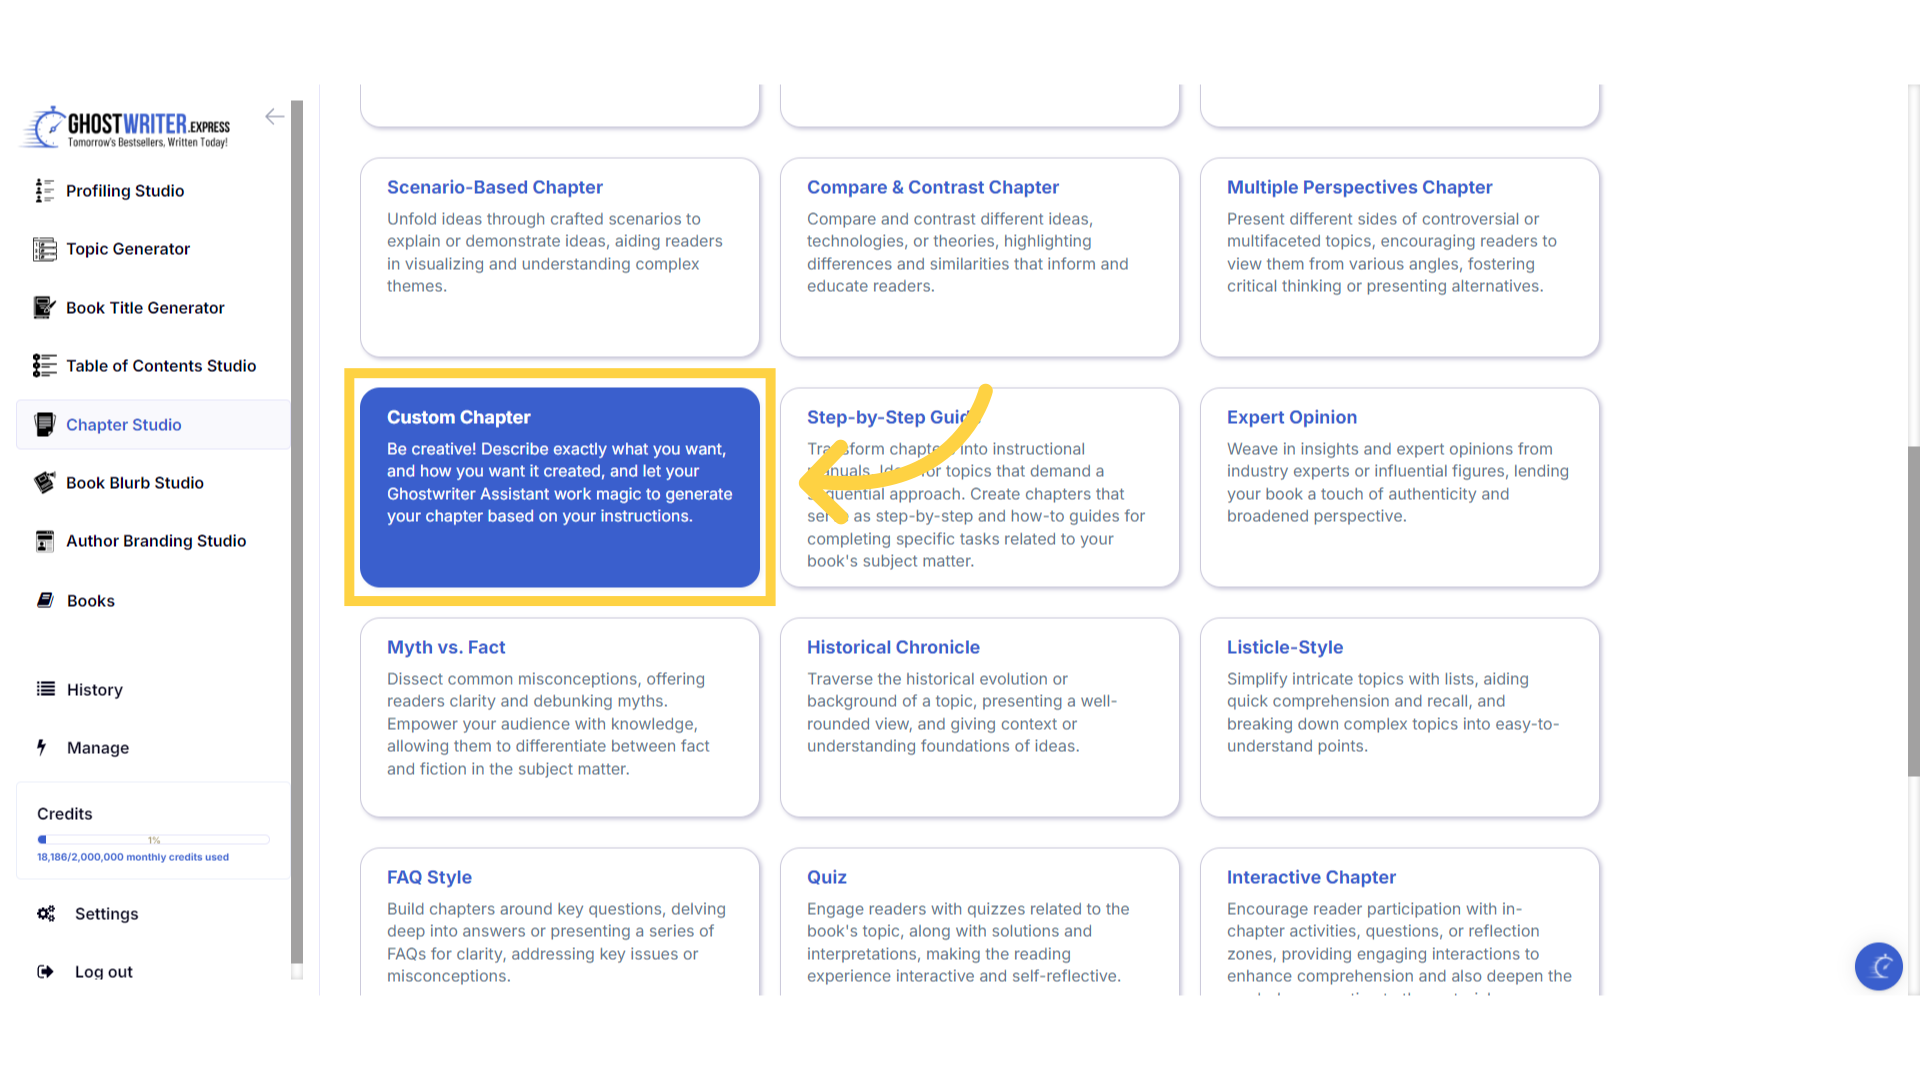Click the Topic Generator icon
The width and height of the screenshot is (1920, 1080).
44,249
